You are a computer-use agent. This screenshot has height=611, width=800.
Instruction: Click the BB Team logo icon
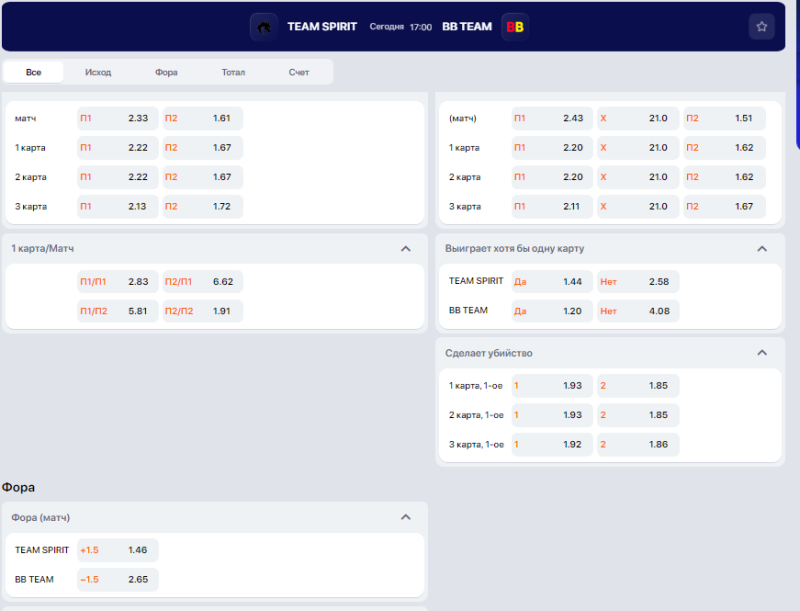[x=515, y=27]
